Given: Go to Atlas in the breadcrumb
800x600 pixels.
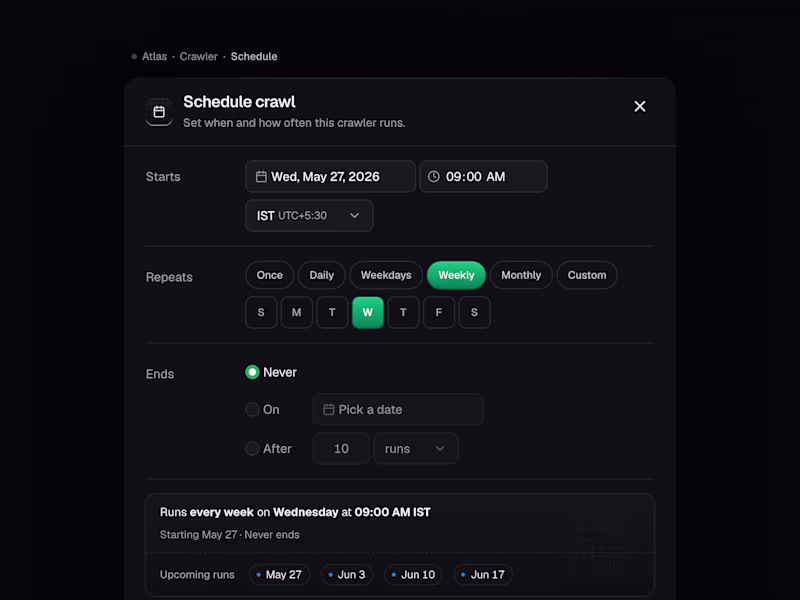Looking at the screenshot, I should (154, 57).
